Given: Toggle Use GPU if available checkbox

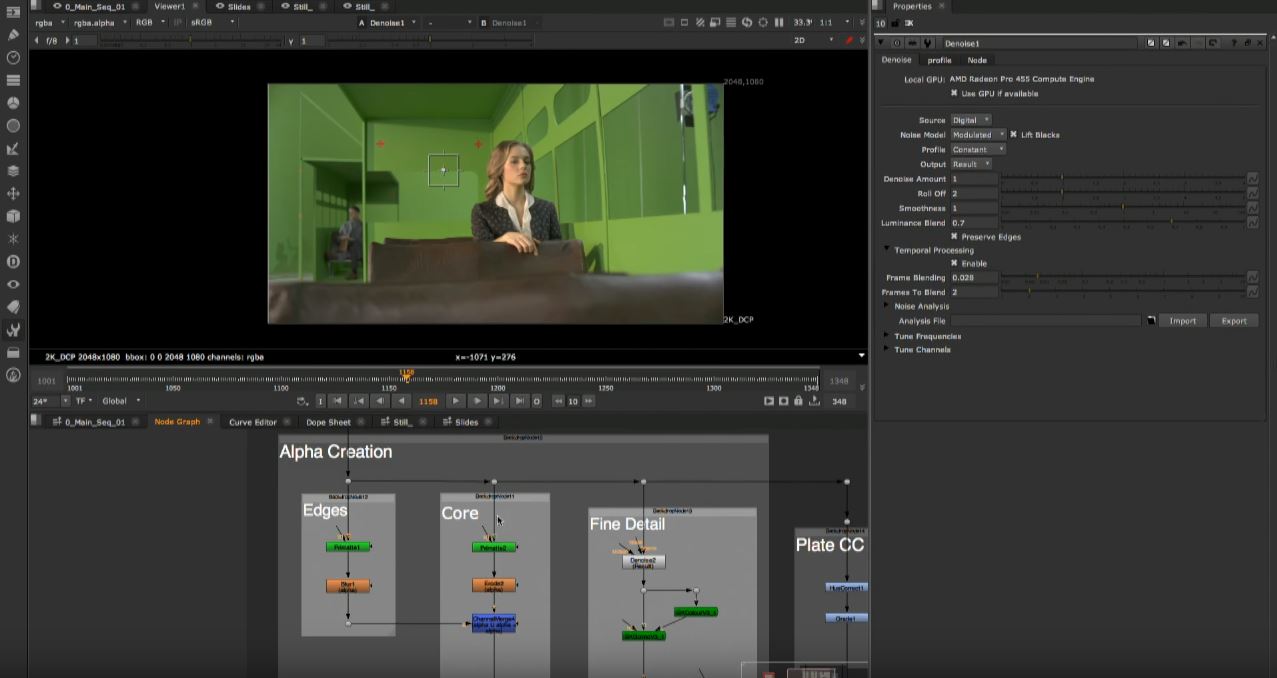Looking at the screenshot, I should (x=954, y=93).
